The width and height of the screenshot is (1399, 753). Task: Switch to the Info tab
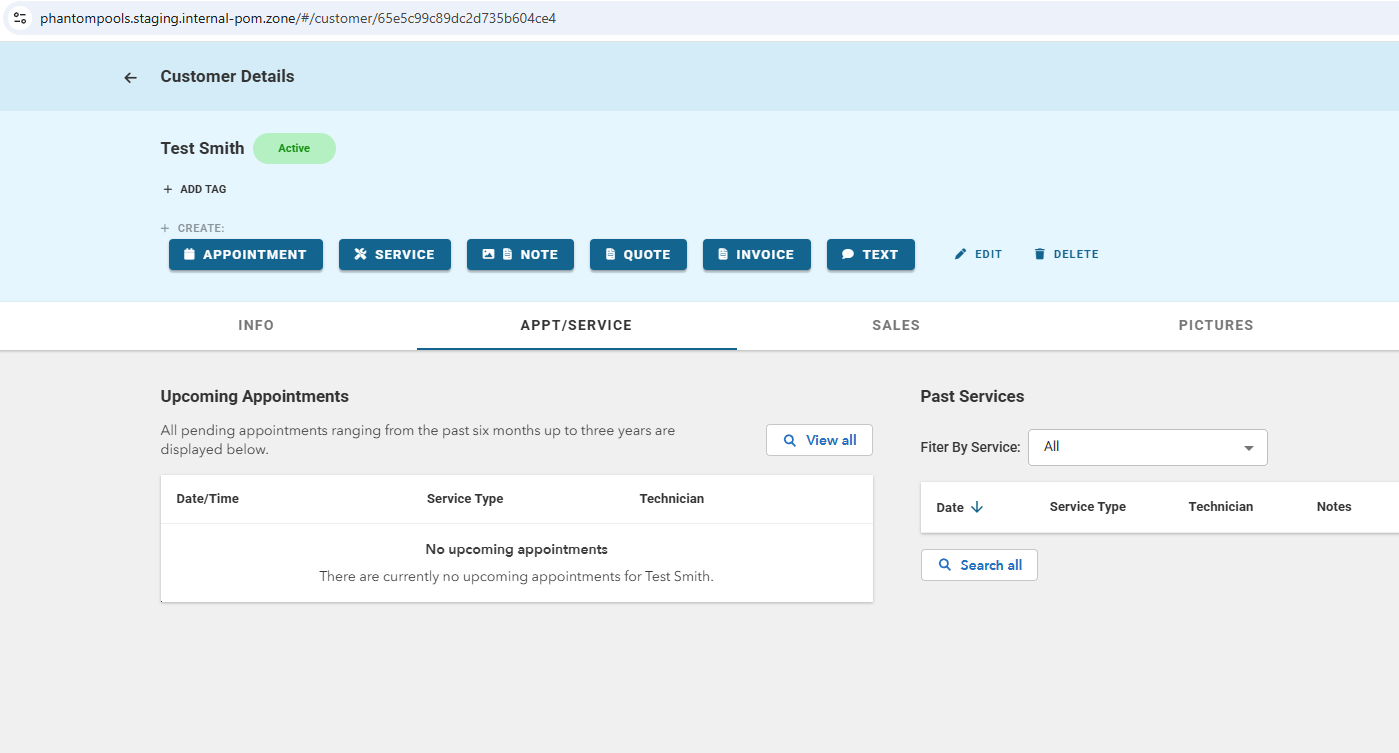point(256,325)
